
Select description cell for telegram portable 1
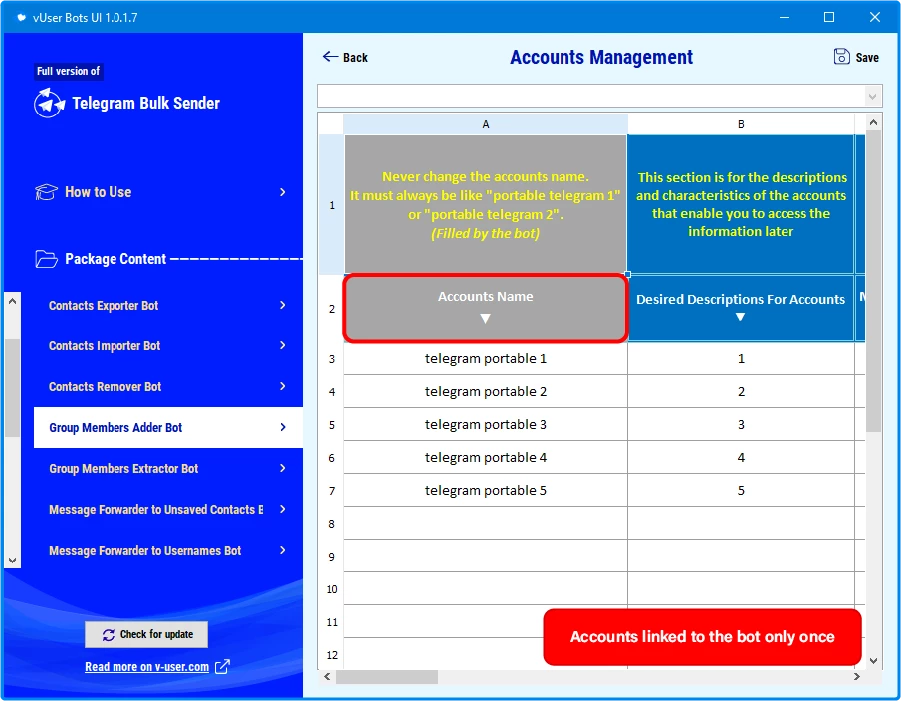pos(741,359)
